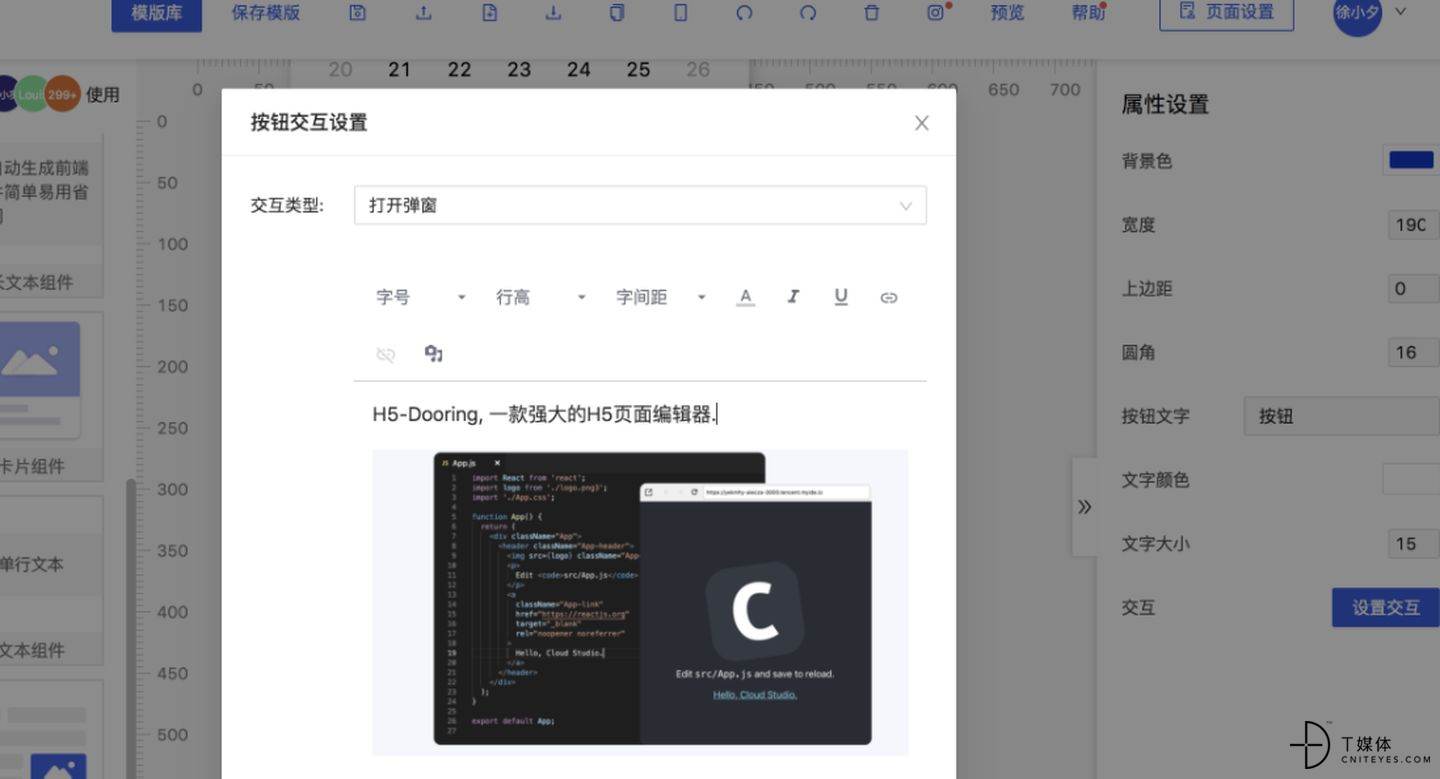The height and width of the screenshot is (779, 1440).
Task: Click the 属性设置 panel heading
Action: point(1165,104)
